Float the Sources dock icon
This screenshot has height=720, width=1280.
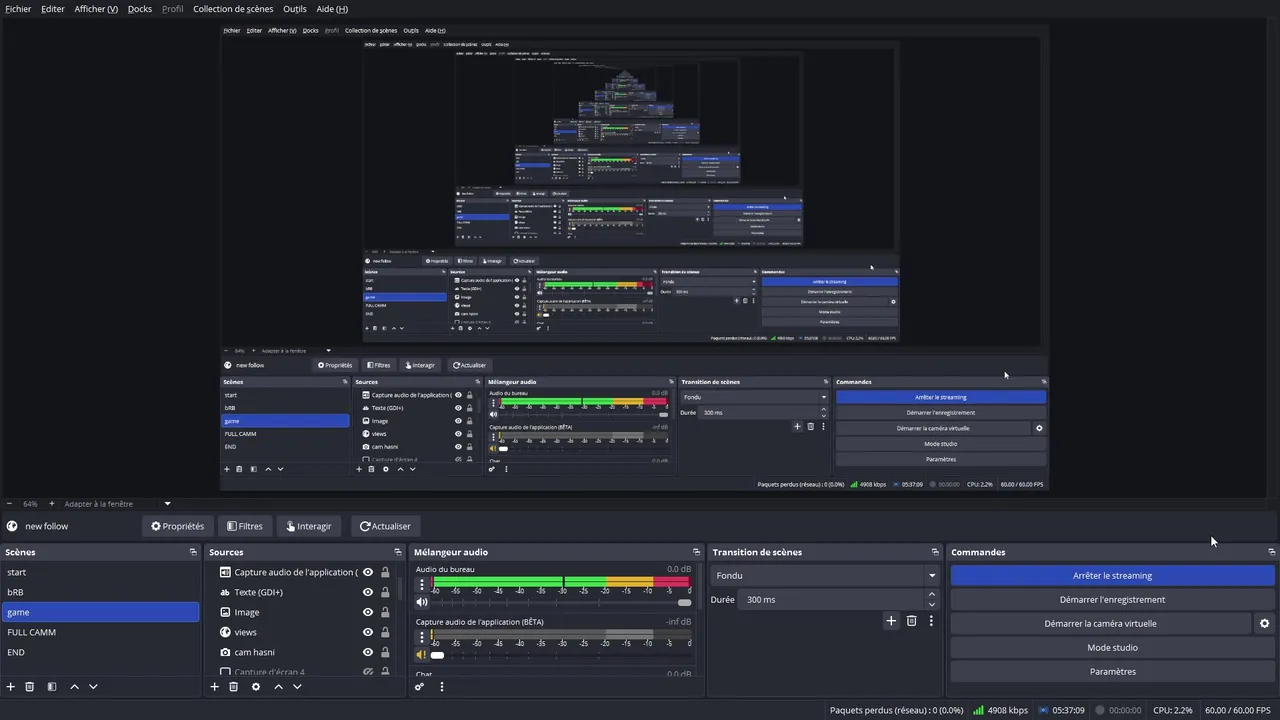tap(398, 552)
